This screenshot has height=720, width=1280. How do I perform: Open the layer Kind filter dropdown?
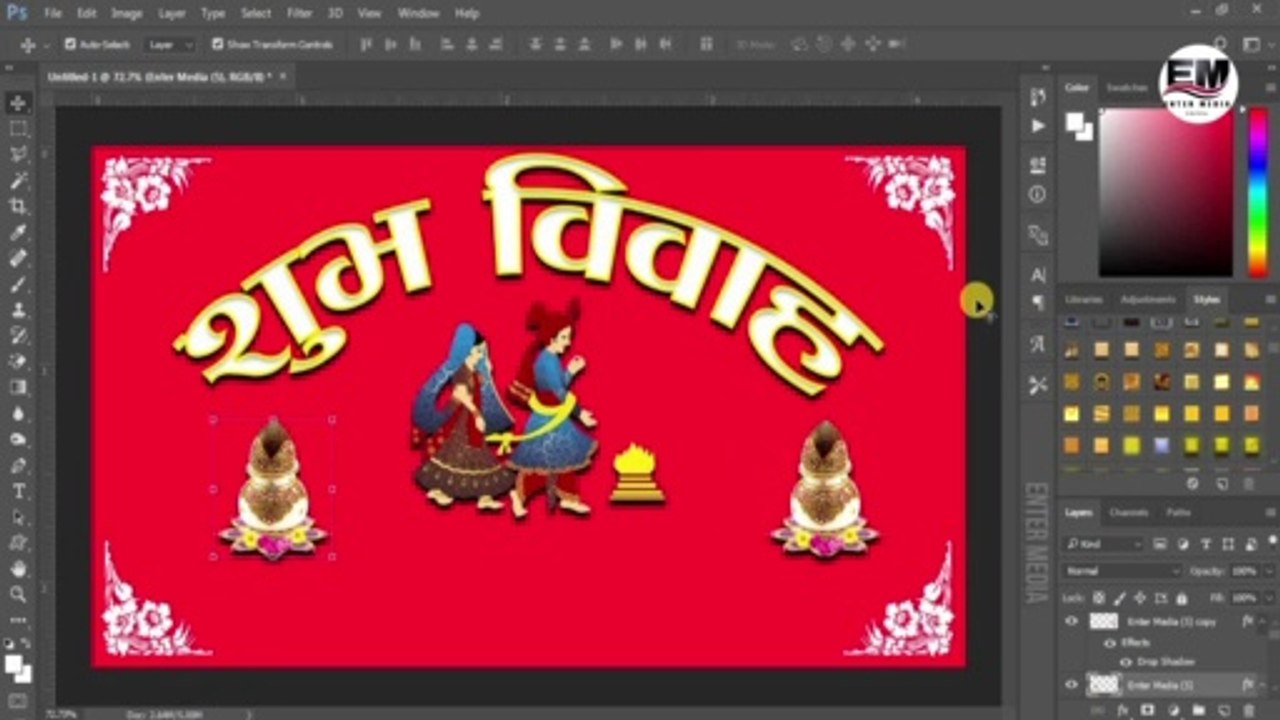[x=1104, y=543]
